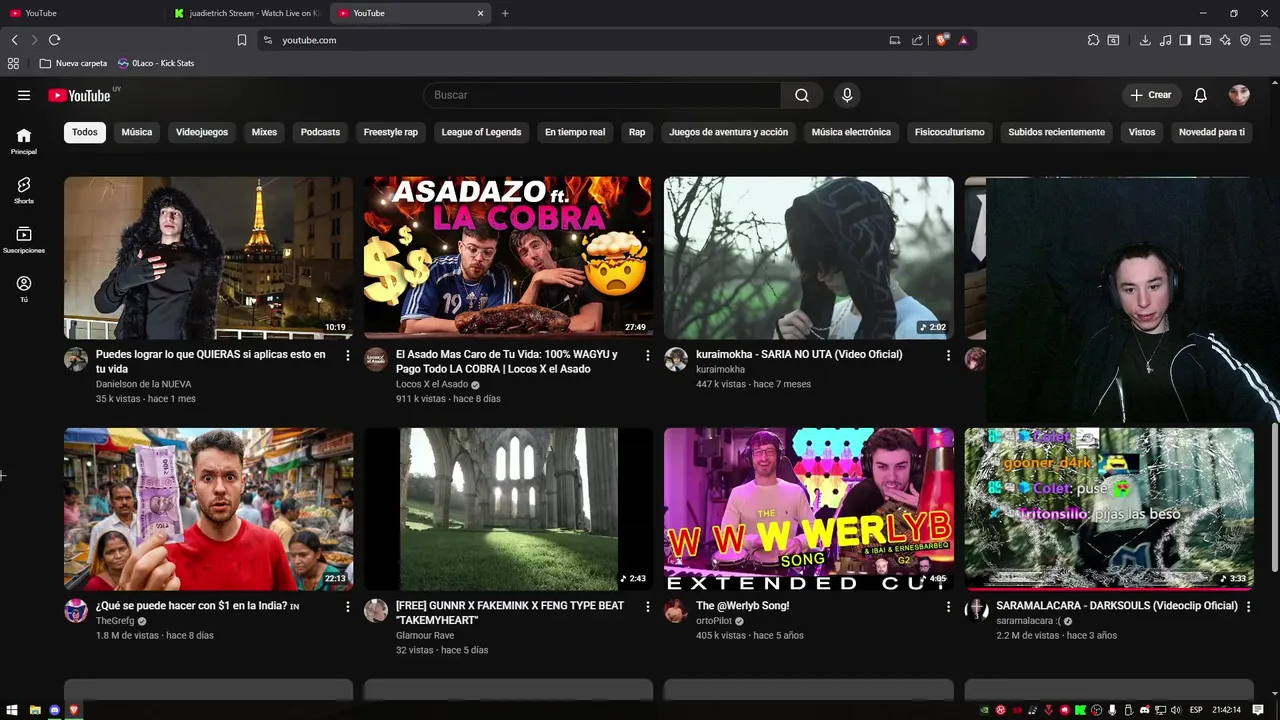Image resolution: width=1280 pixels, height=720 pixels.
Task: Click the search magnifier button
Action: point(802,95)
